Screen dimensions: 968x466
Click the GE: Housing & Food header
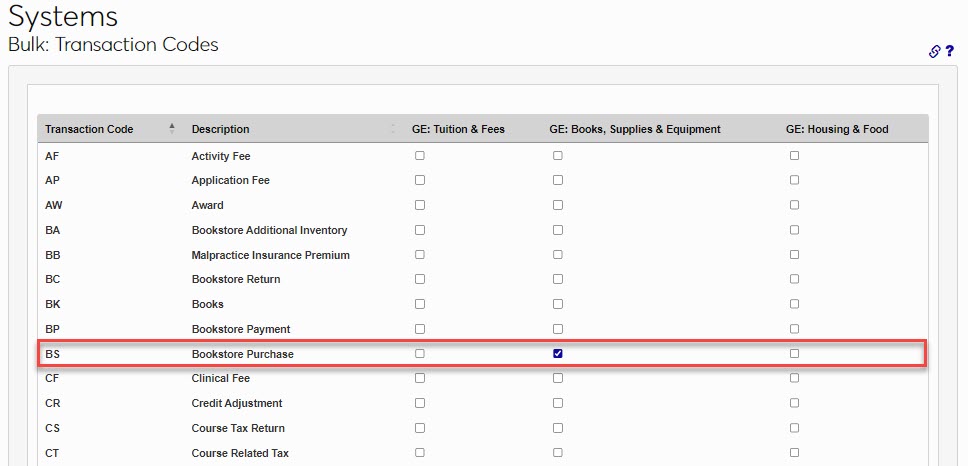(837, 129)
